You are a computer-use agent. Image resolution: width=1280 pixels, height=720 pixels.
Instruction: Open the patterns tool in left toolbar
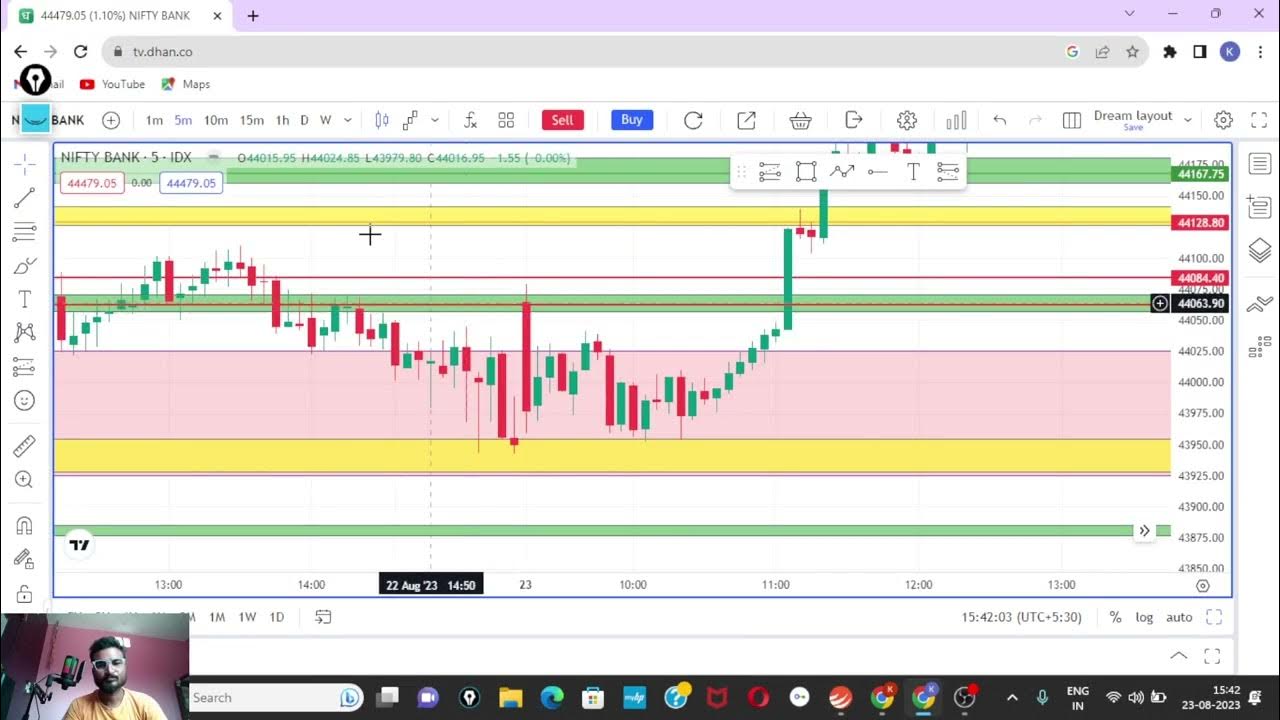click(25, 332)
